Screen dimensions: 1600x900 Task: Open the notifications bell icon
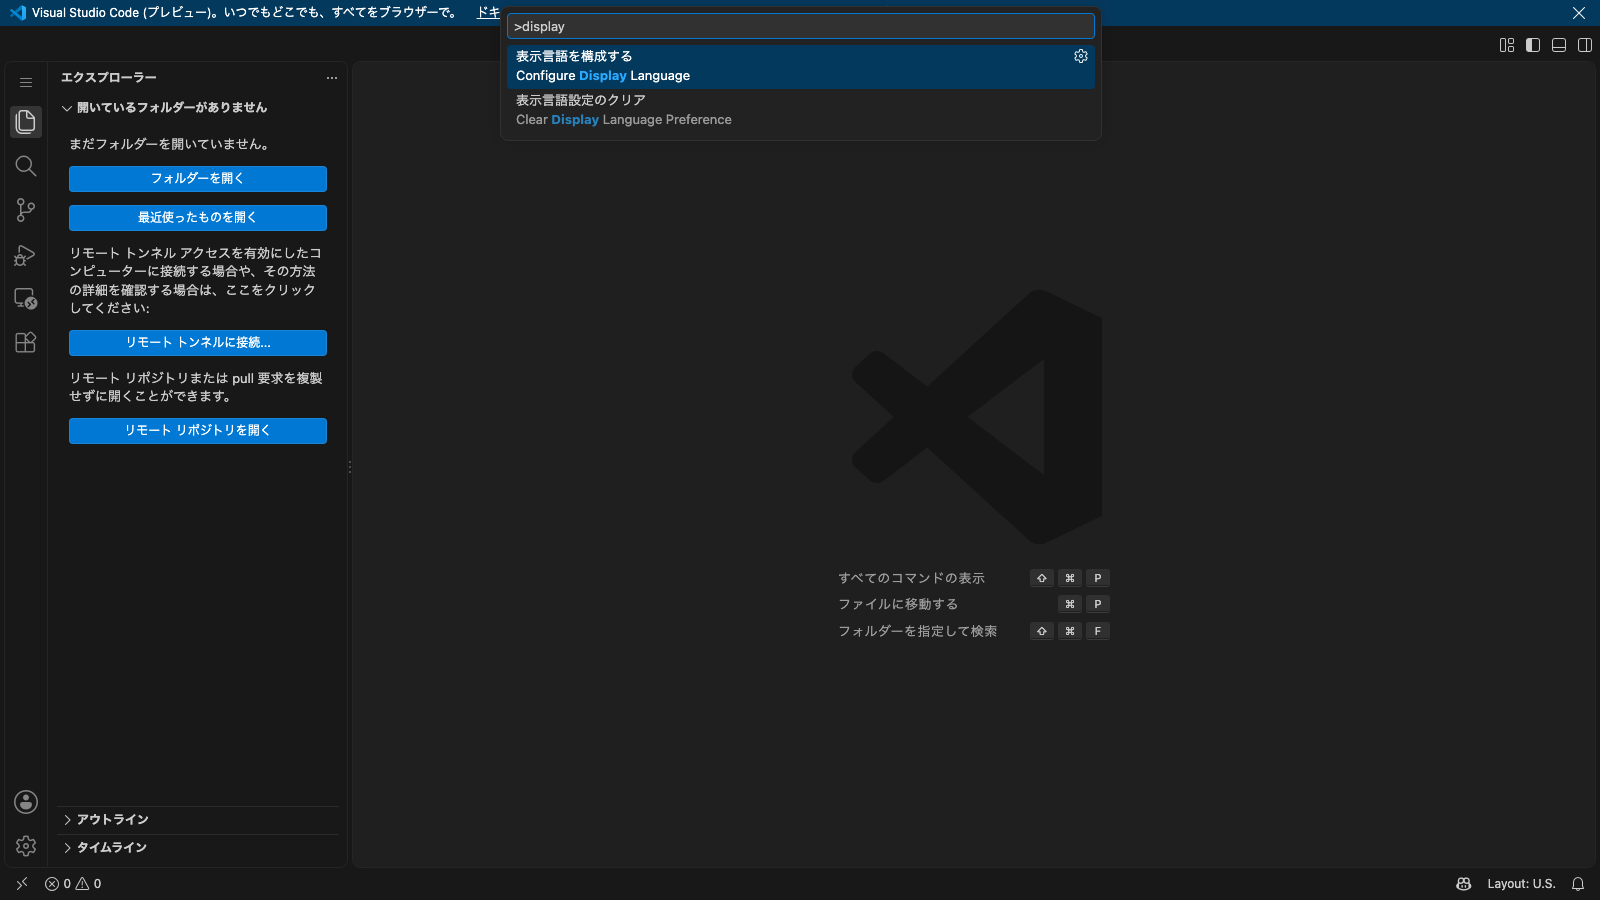(x=1578, y=884)
